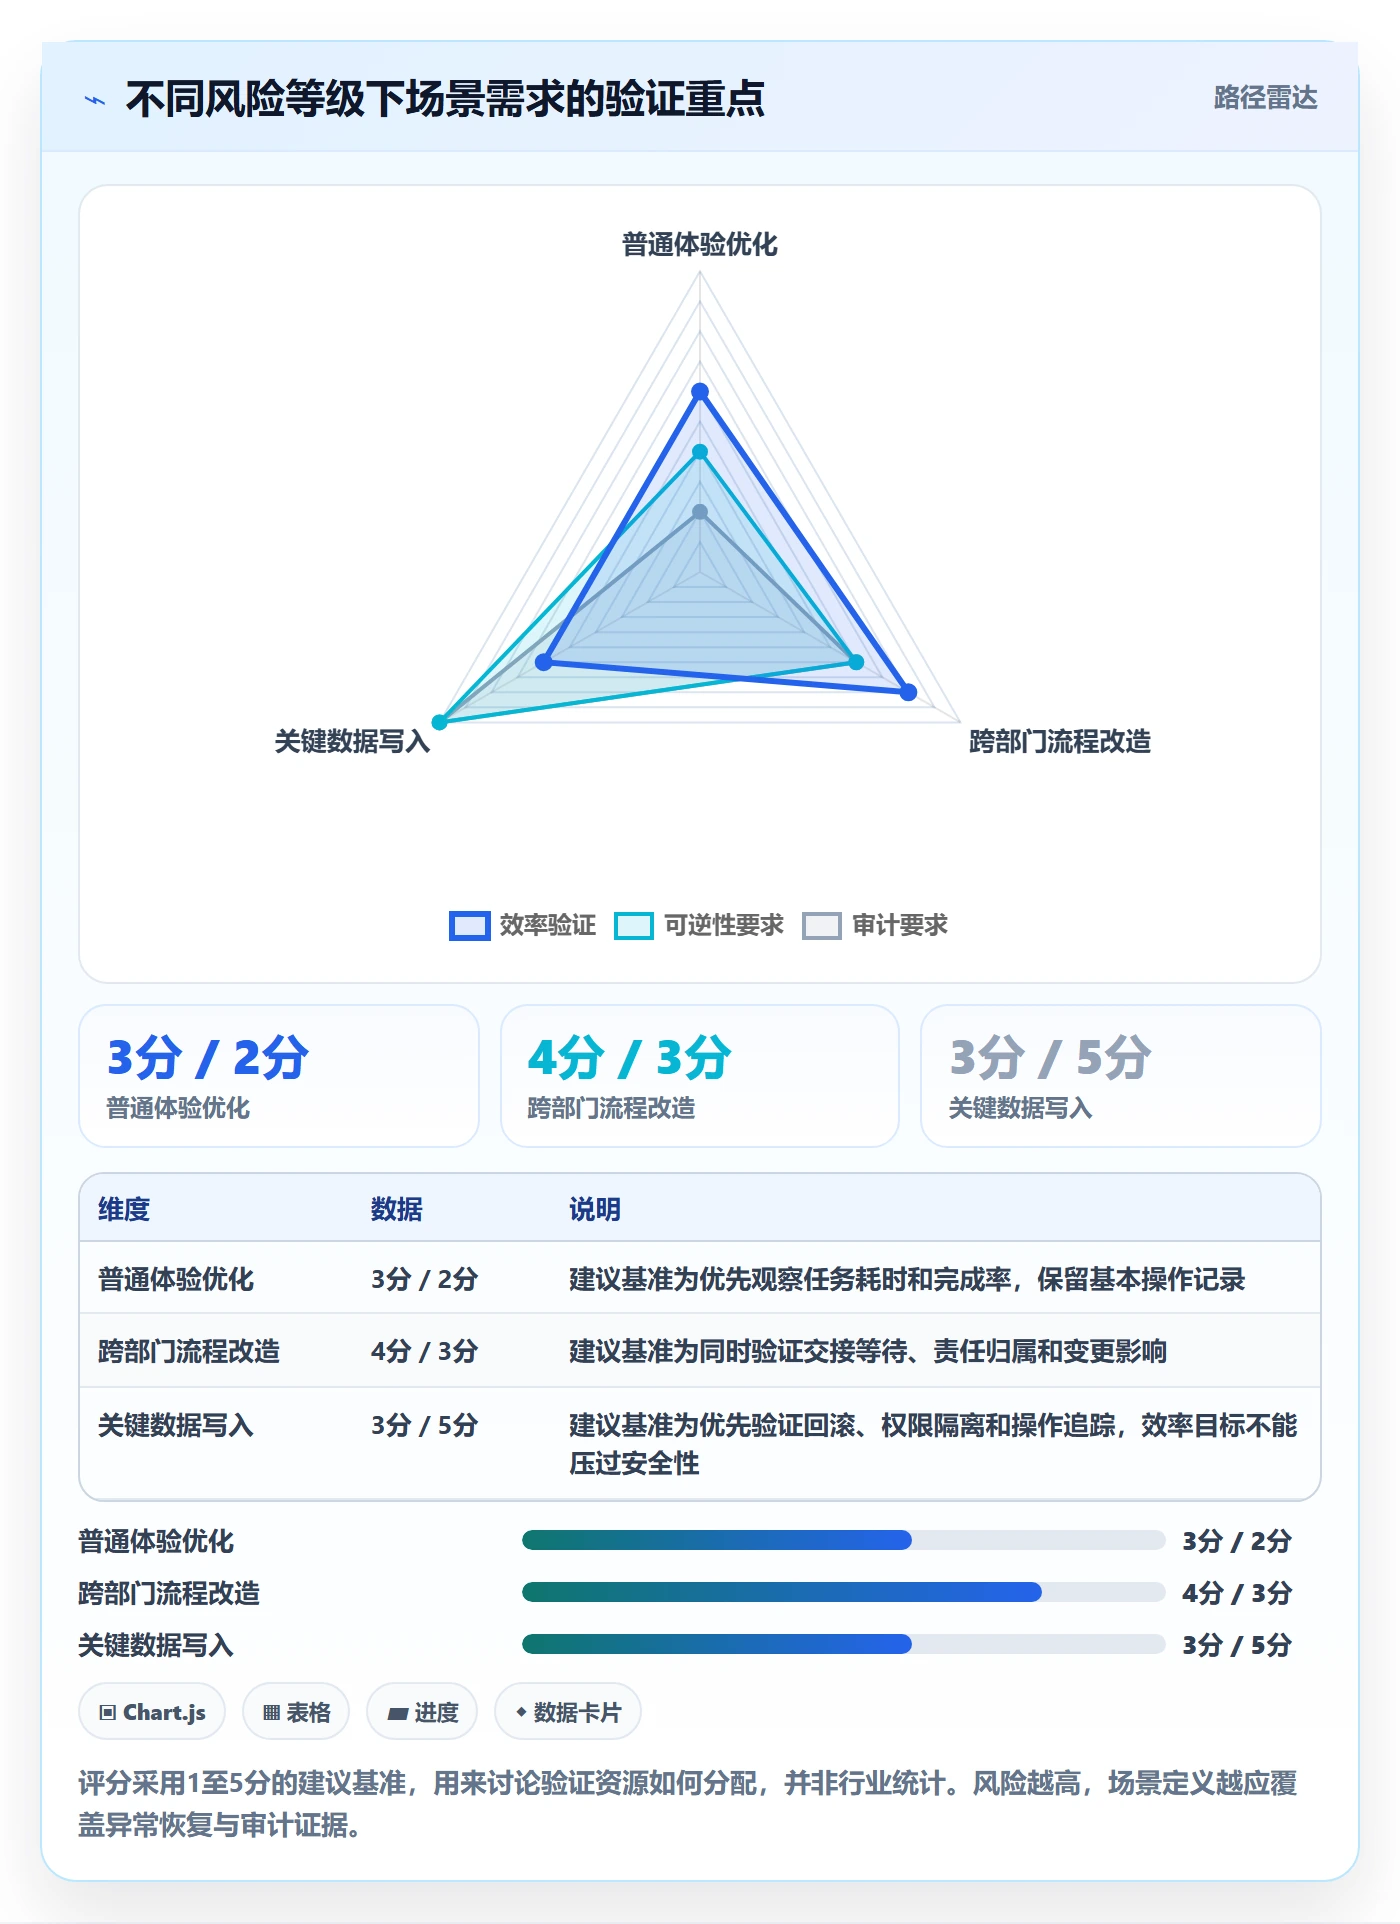Screen dimensions: 1400x1924
Task: Select the 关键数据写入 cell in the table
Action: [x=176, y=1425]
